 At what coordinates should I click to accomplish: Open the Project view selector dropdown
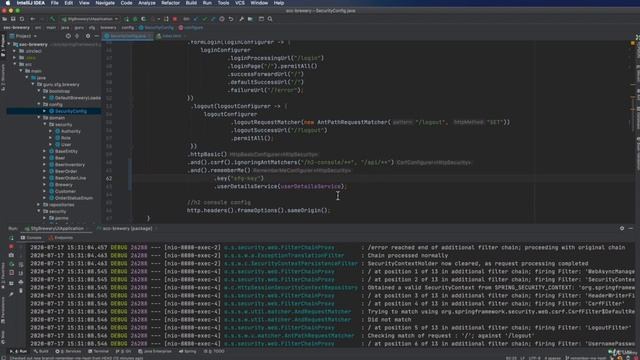[23, 36]
